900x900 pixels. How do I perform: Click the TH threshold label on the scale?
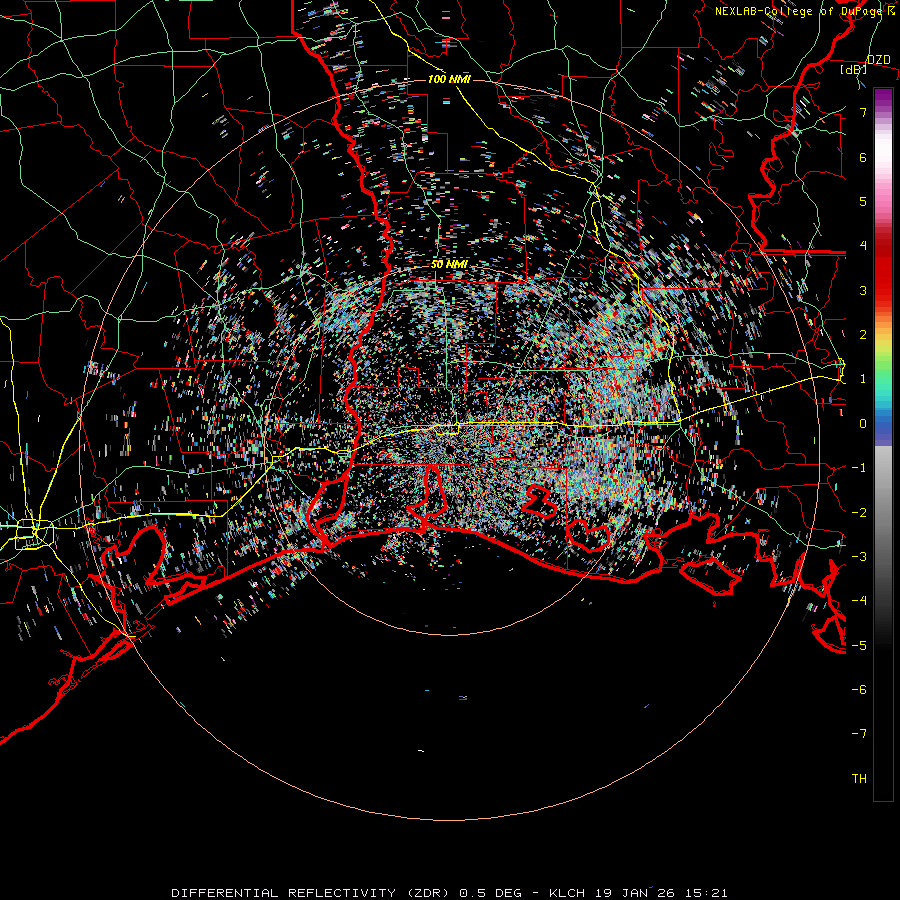coord(859,779)
